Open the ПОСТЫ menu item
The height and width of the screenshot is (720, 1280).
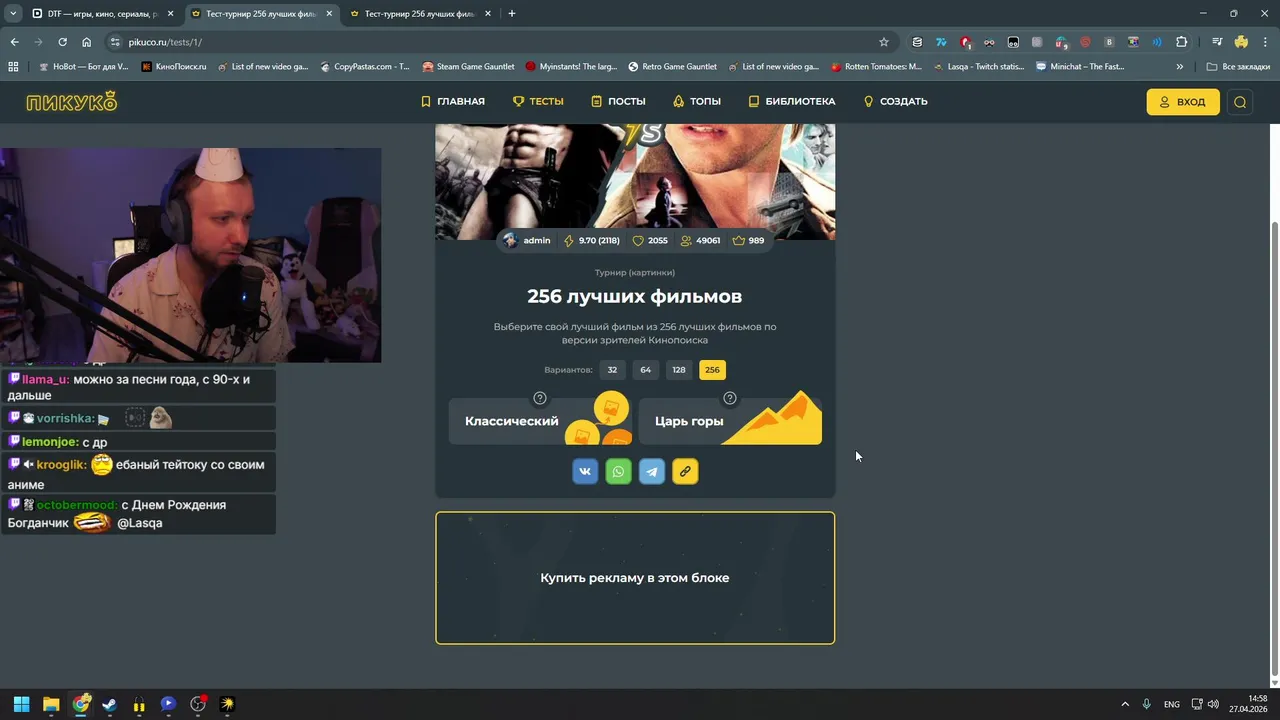618,102
